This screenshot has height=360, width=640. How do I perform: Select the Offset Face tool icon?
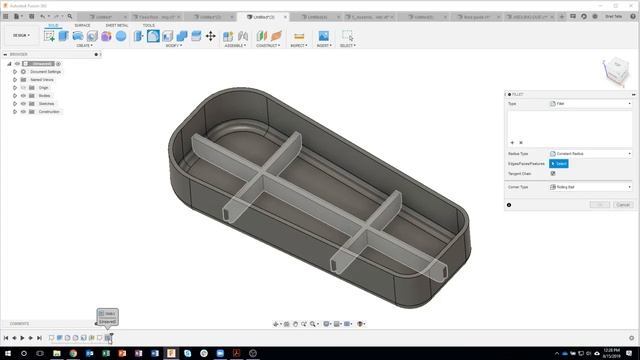click(x=196, y=36)
